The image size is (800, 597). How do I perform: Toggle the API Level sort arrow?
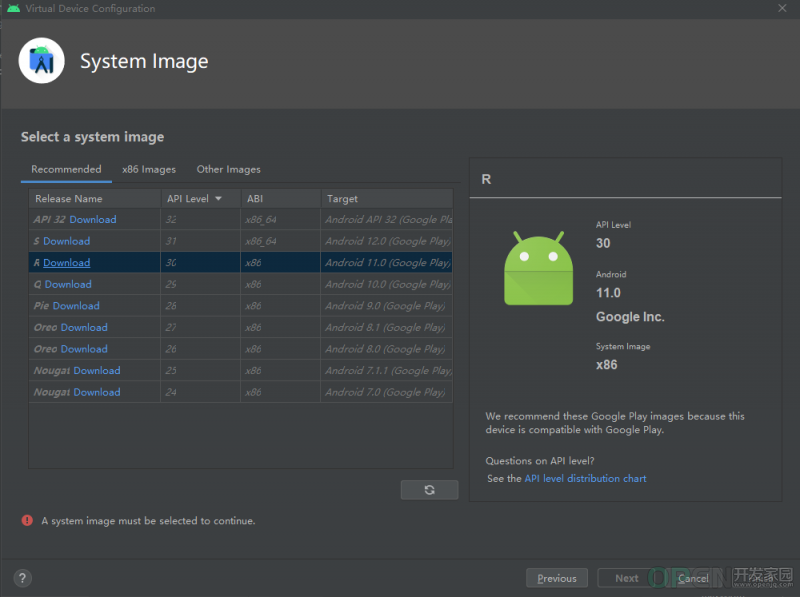click(218, 198)
